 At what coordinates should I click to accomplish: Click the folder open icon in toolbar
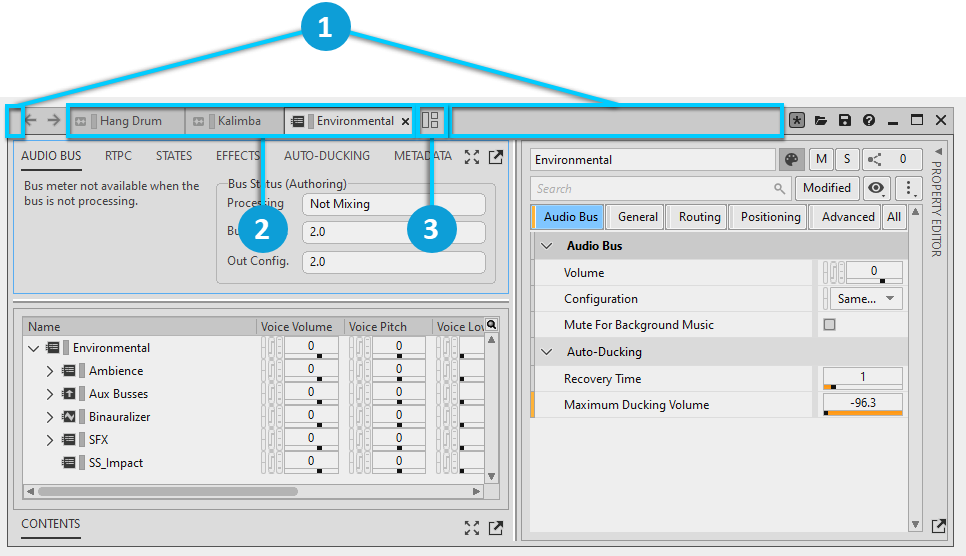(x=821, y=121)
